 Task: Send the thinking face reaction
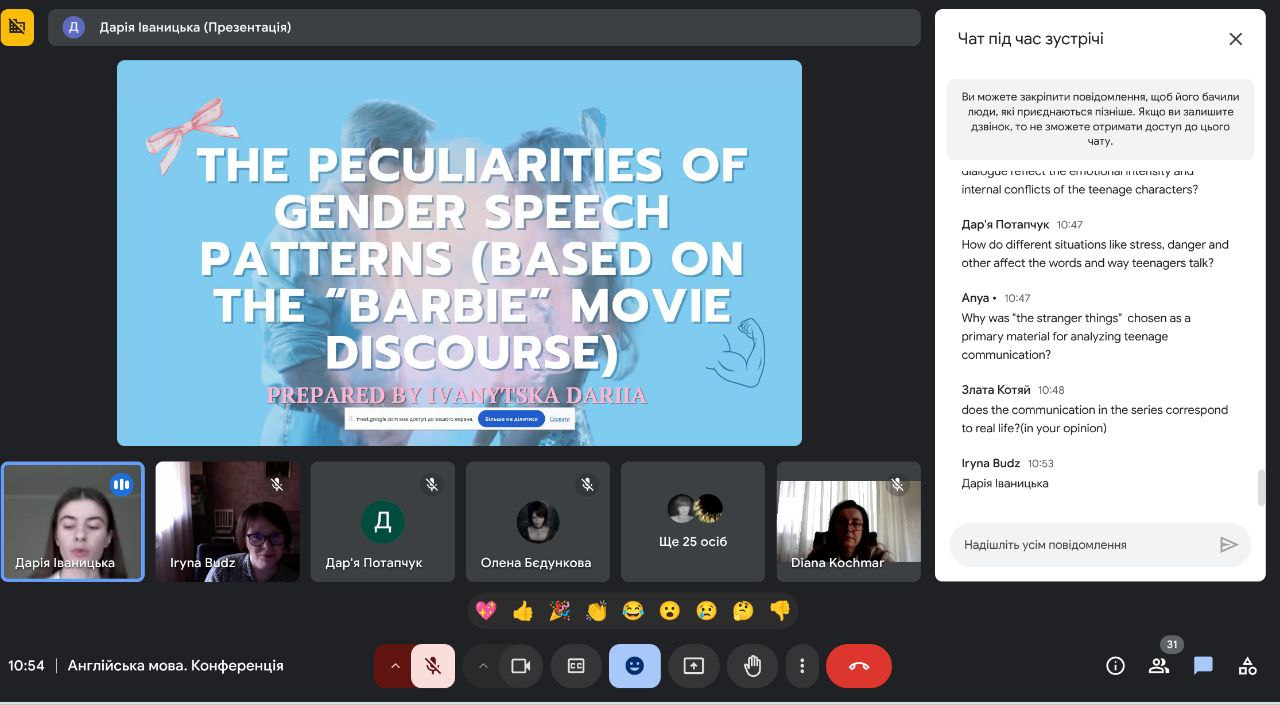tap(743, 610)
